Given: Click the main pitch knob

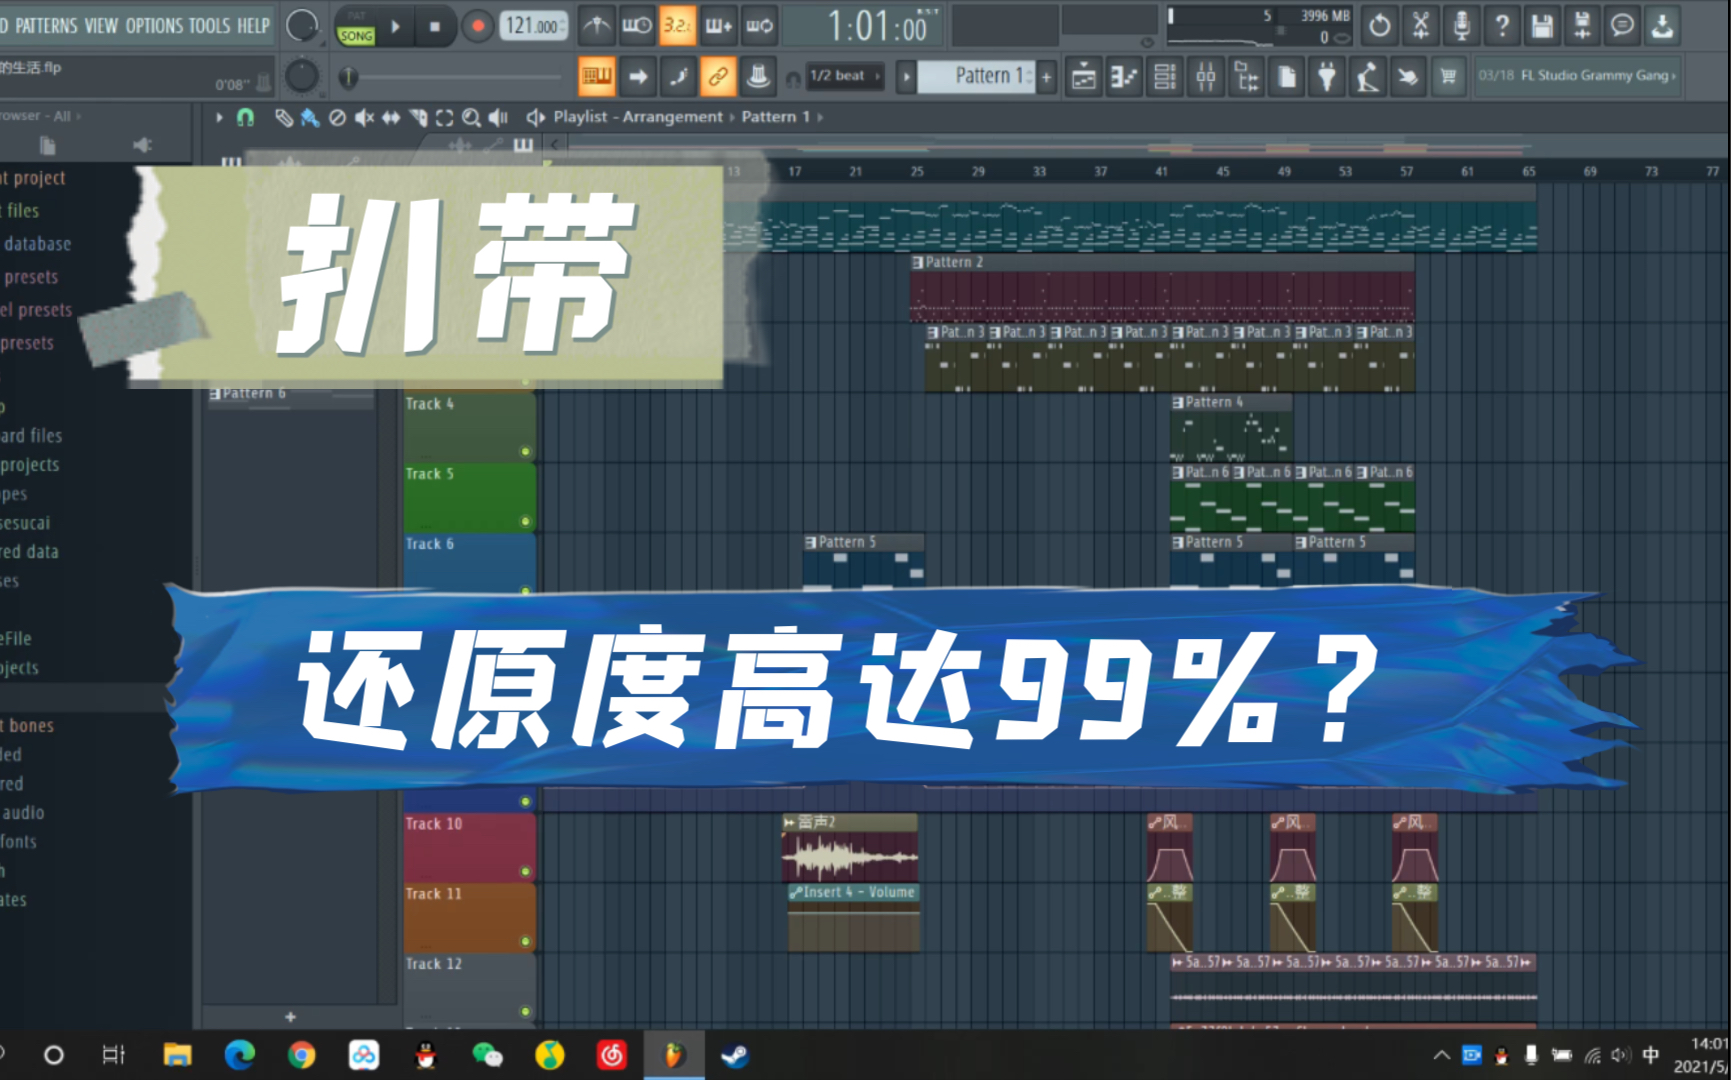Looking at the screenshot, I should point(302,76).
